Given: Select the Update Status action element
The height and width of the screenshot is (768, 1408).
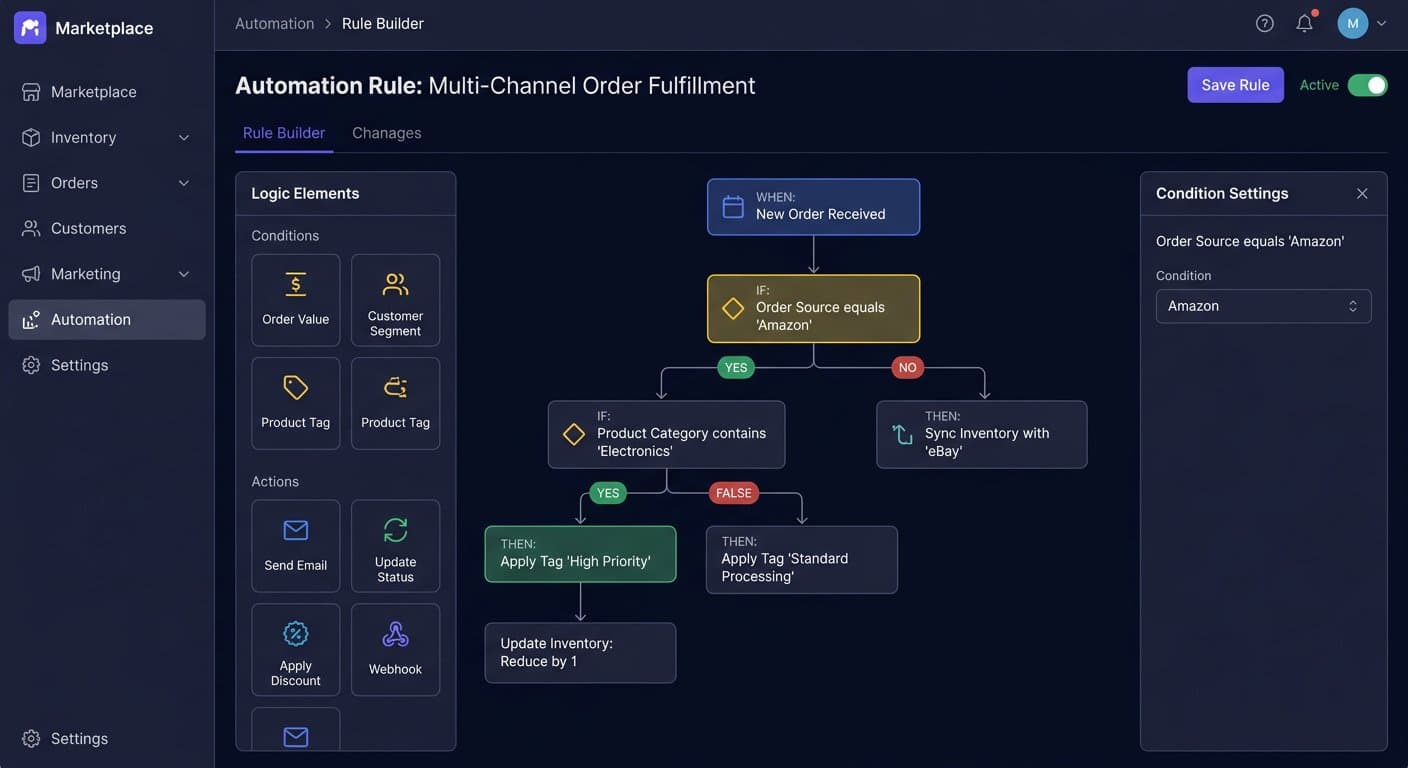Looking at the screenshot, I should pyautogui.click(x=396, y=546).
